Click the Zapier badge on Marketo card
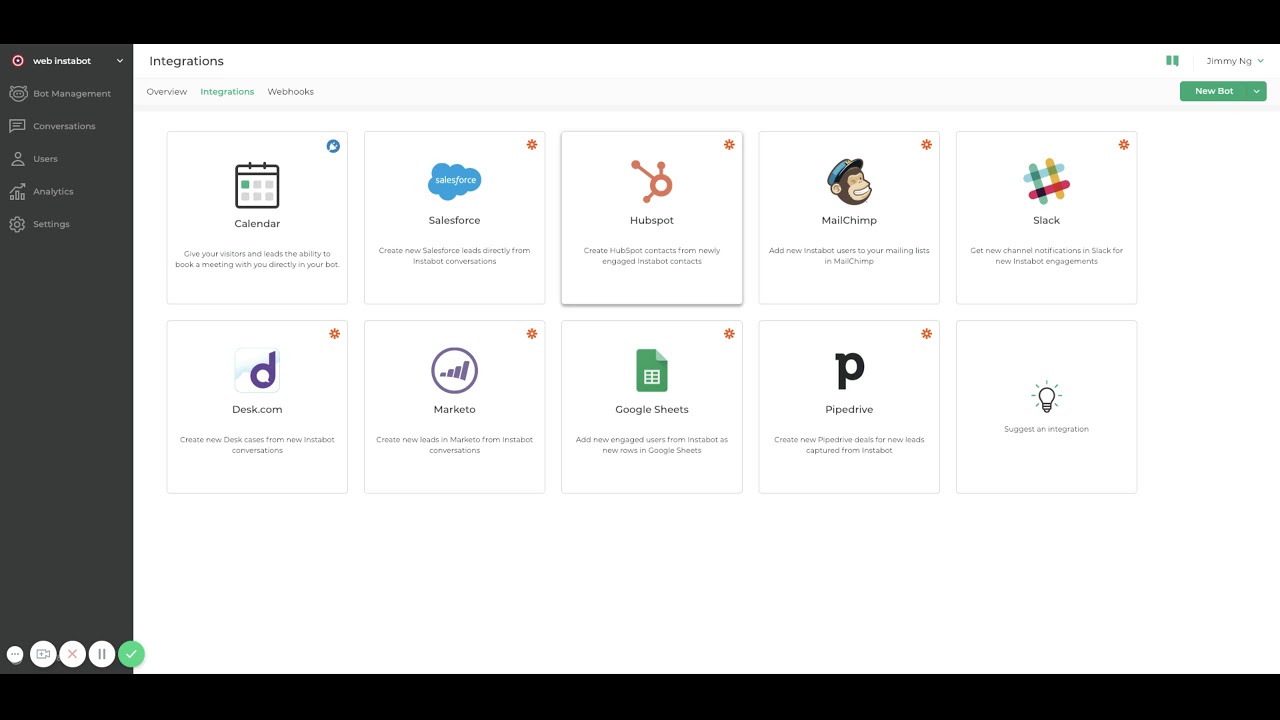Image resolution: width=1280 pixels, height=720 pixels. click(532, 334)
